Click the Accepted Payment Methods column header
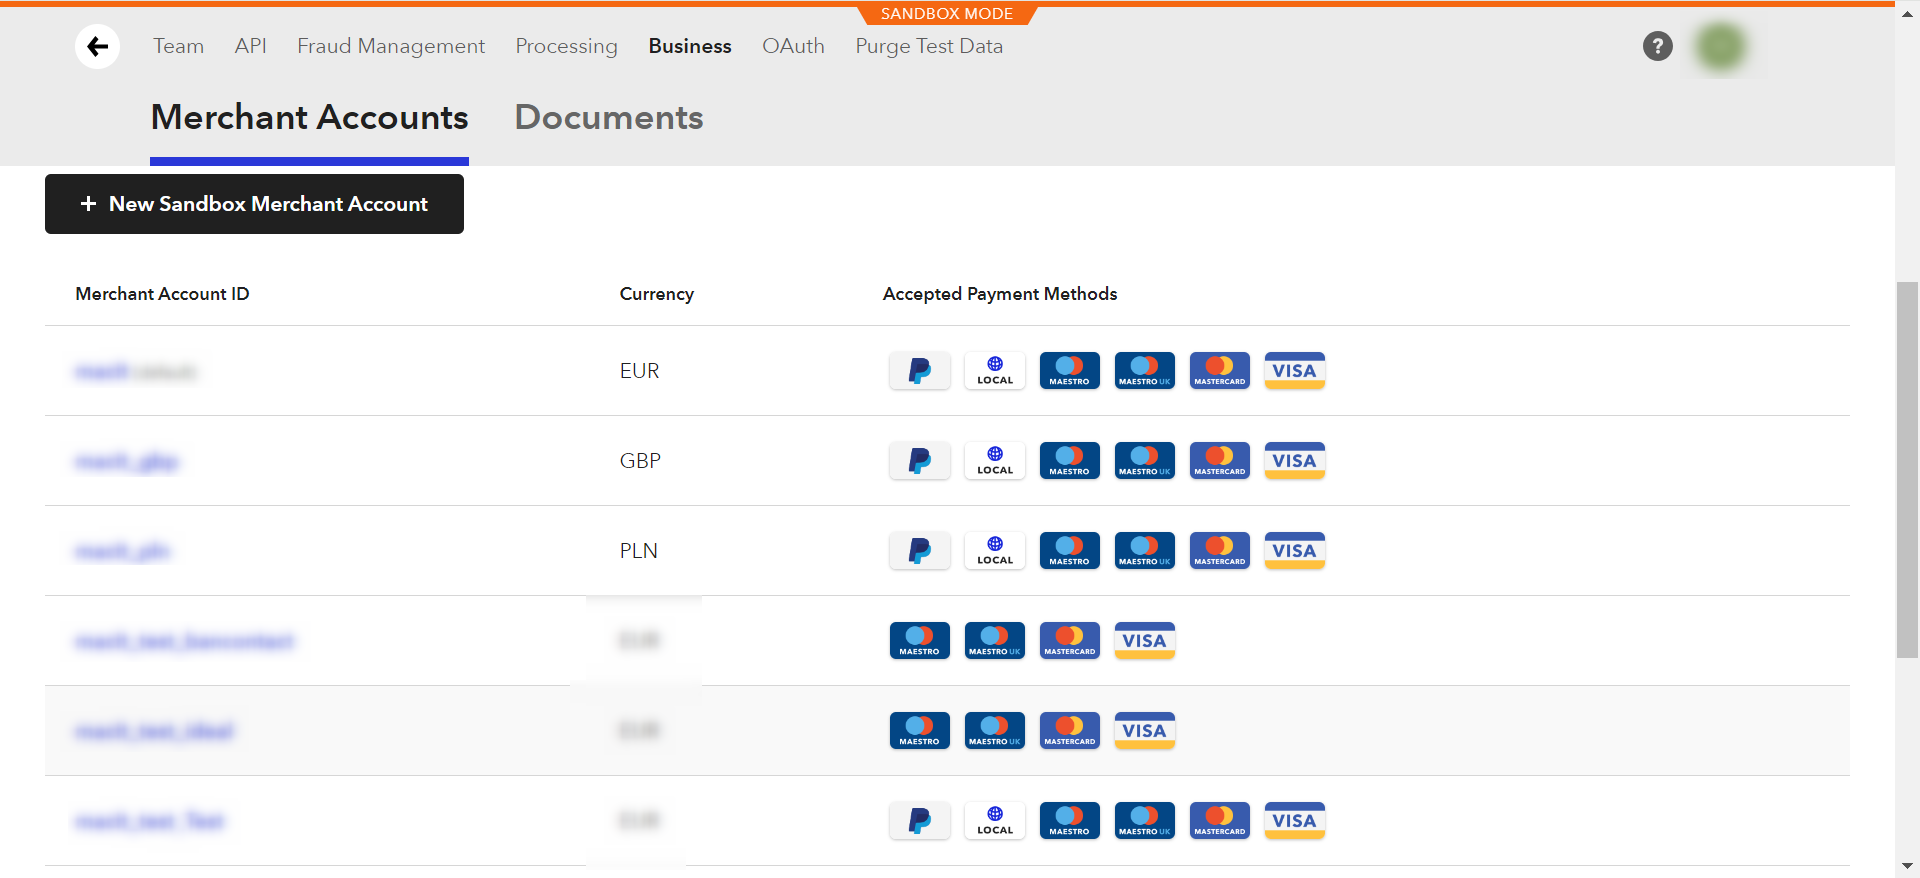This screenshot has height=878, width=1920. pos(1000,294)
